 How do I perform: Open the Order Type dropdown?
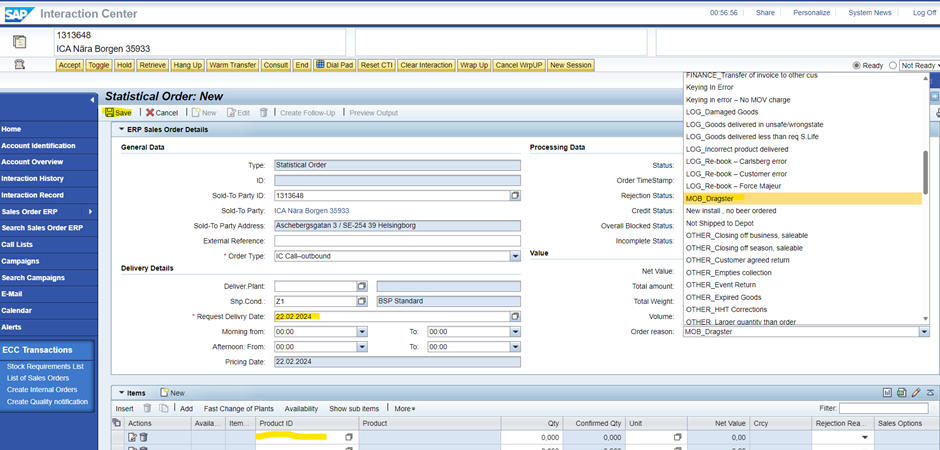[x=515, y=256]
